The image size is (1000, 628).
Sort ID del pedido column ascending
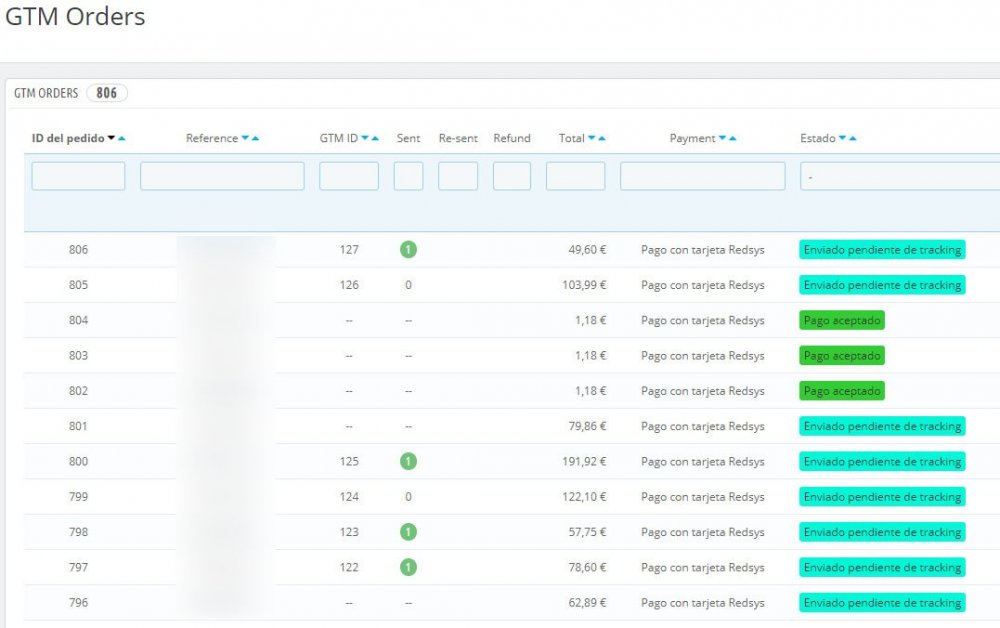tap(121, 139)
